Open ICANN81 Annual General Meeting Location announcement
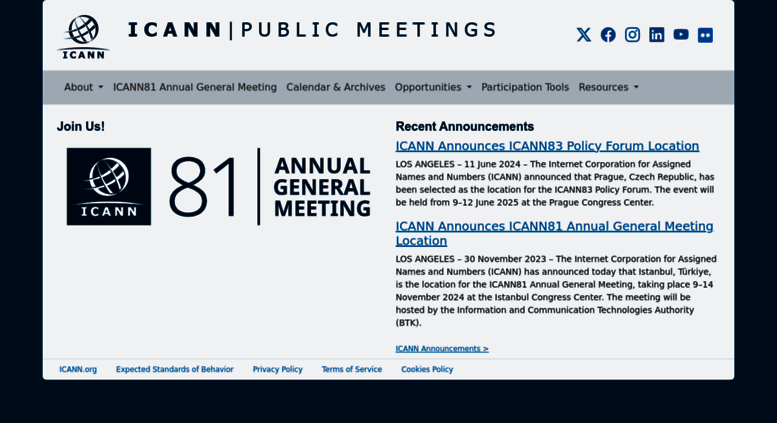The width and height of the screenshot is (777, 423). pyautogui.click(x=554, y=233)
